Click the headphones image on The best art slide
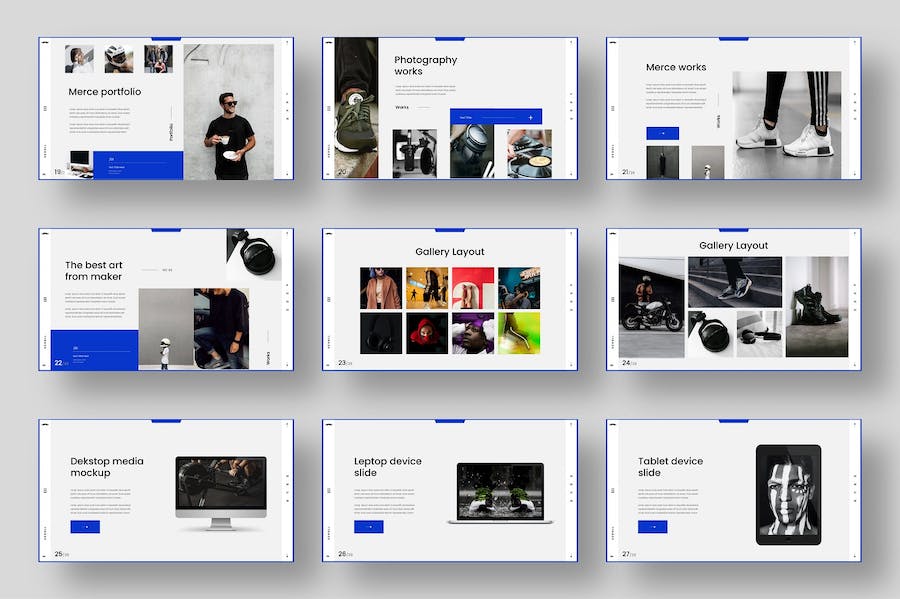Image resolution: width=900 pixels, height=599 pixels. (255, 254)
